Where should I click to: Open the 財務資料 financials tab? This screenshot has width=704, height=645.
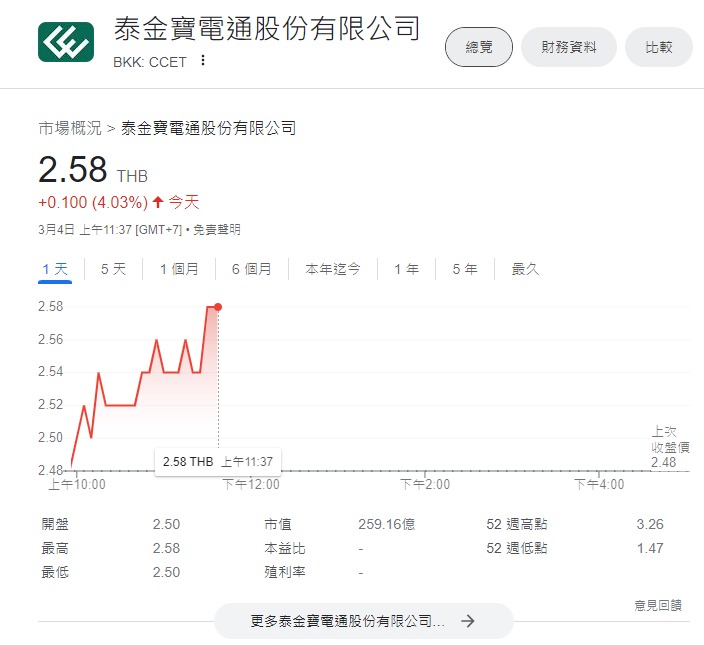click(x=568, y=47)
